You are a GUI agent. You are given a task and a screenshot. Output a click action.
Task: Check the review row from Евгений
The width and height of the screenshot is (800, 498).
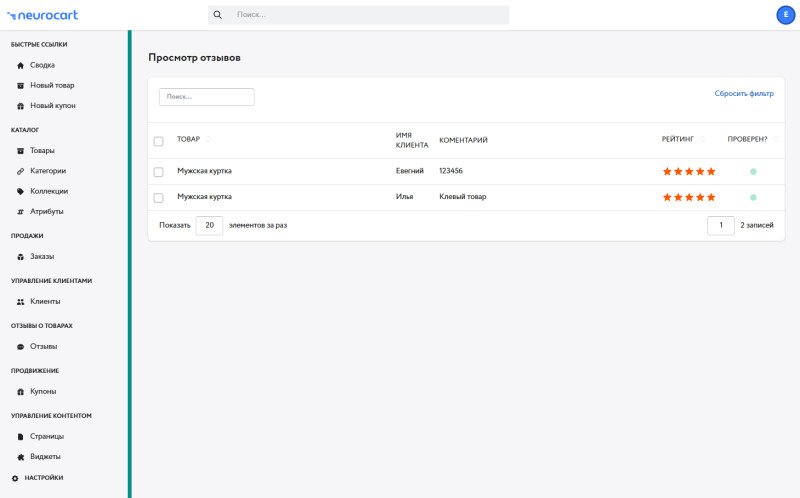158,172
